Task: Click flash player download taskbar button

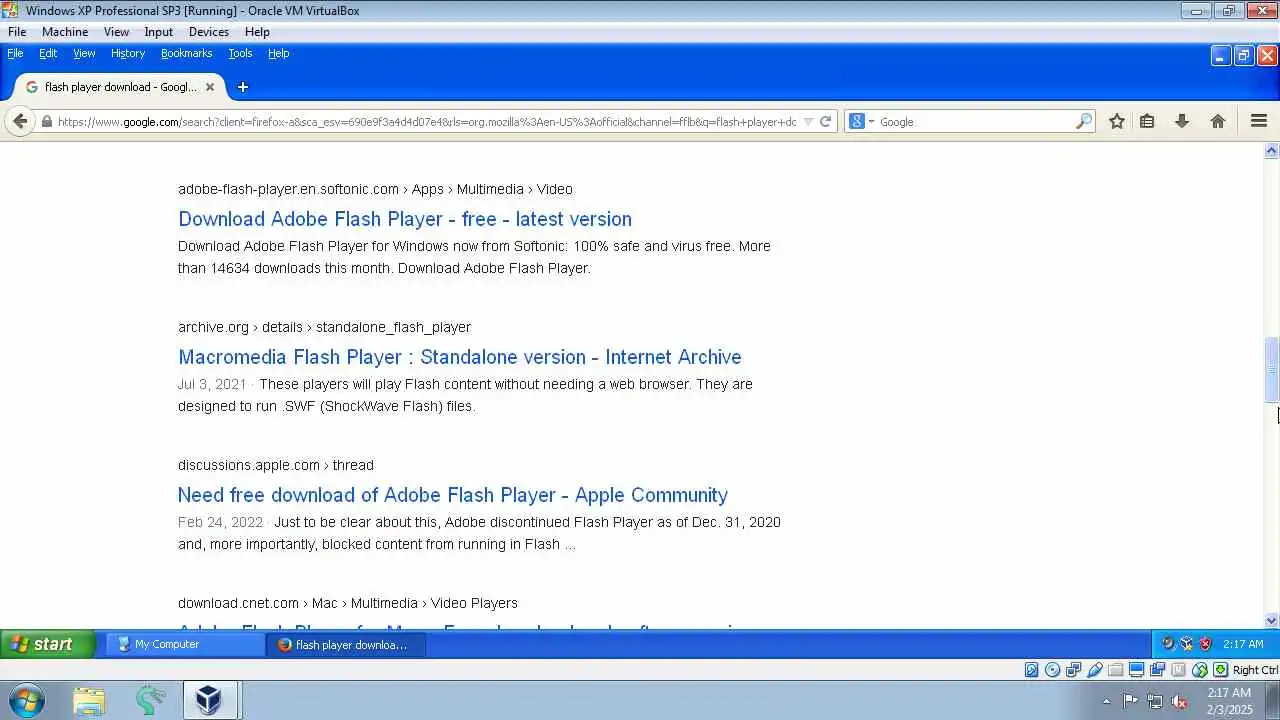Action: [x=347, y=644]
